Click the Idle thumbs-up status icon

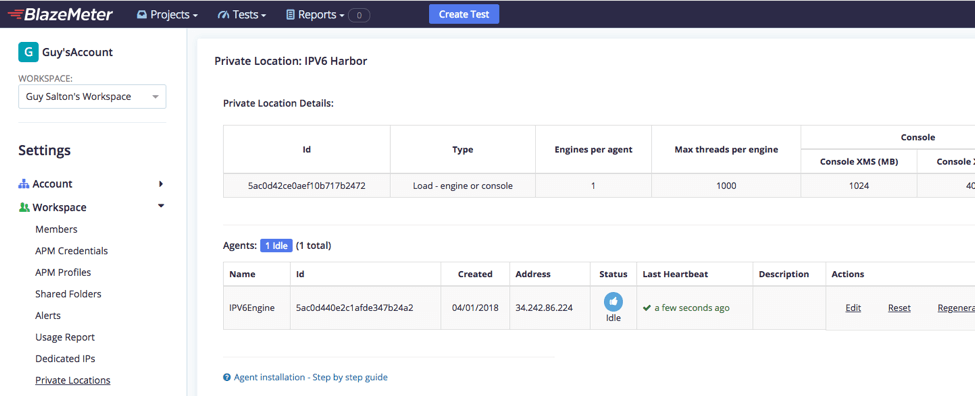coord(614,302)
